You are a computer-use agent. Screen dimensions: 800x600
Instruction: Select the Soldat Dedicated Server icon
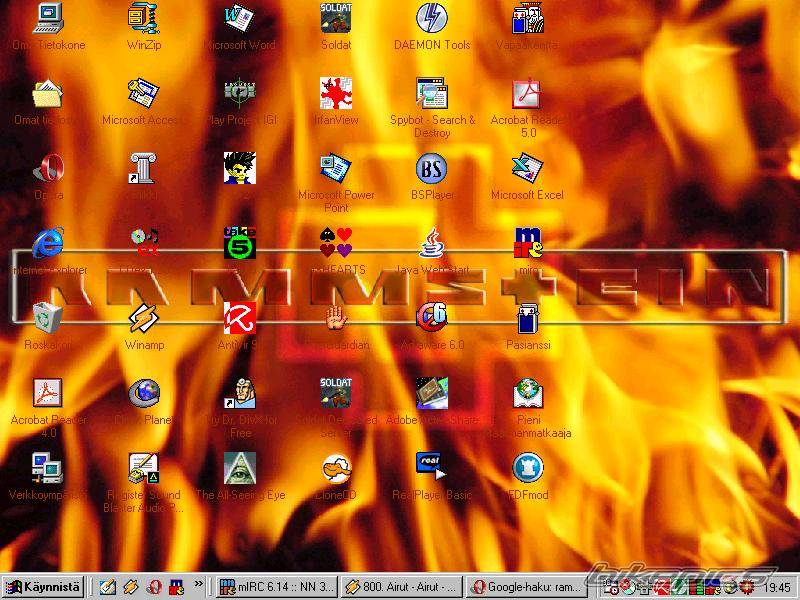pyautogui.click(x=336, y=393)
